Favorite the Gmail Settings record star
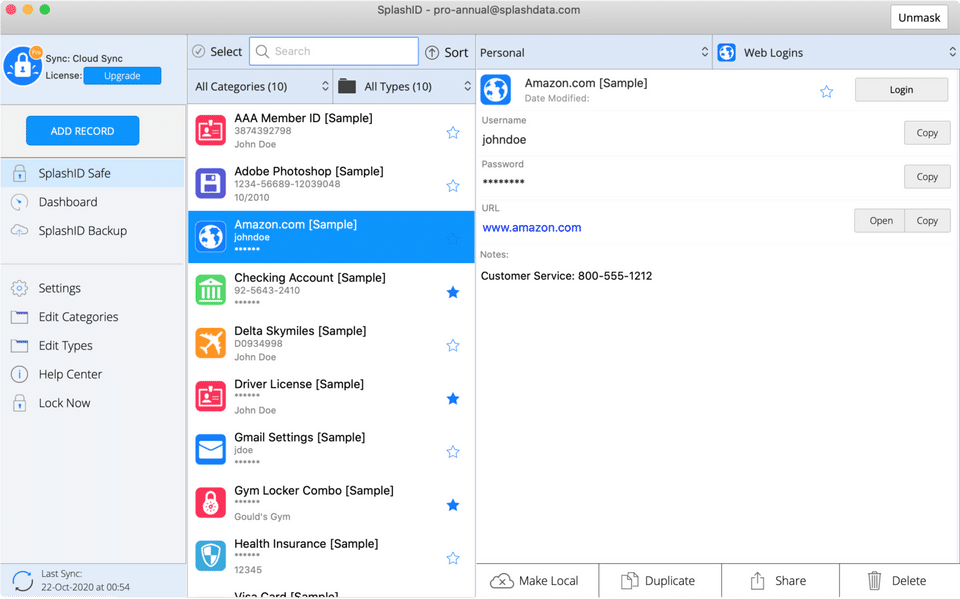Image resolution: width=960 pixels, height=599 pixels. point(453,452)
